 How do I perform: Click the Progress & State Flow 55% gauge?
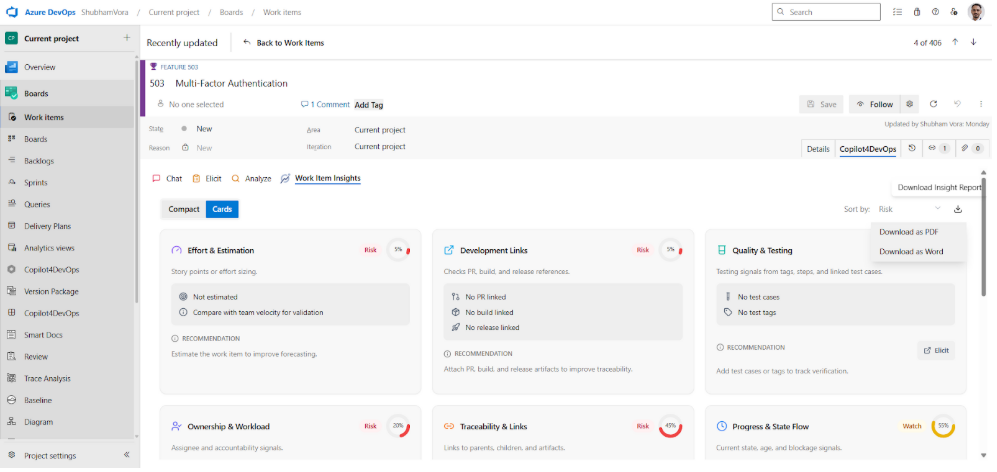coord(943,426)
